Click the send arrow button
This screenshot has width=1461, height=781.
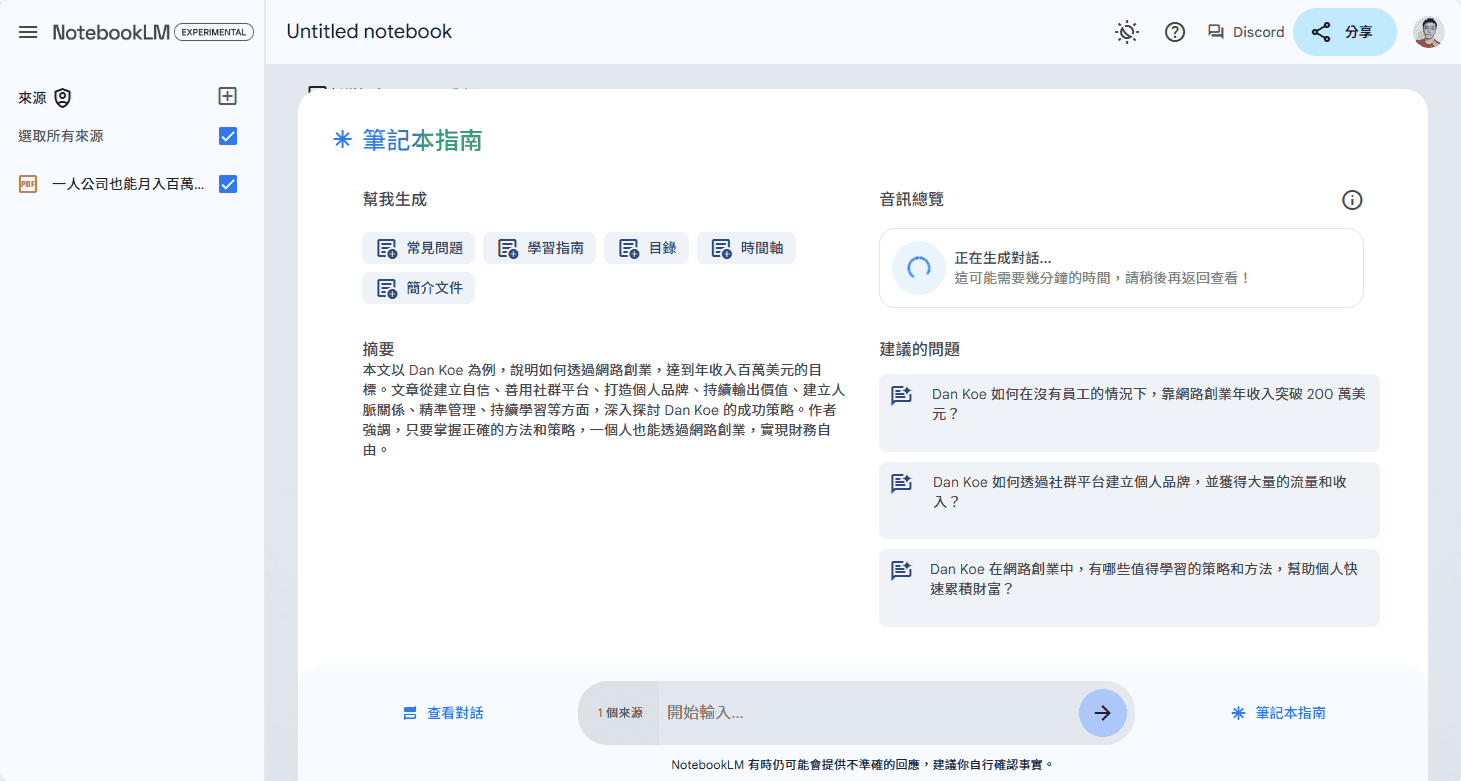(x=1102, y=713)
